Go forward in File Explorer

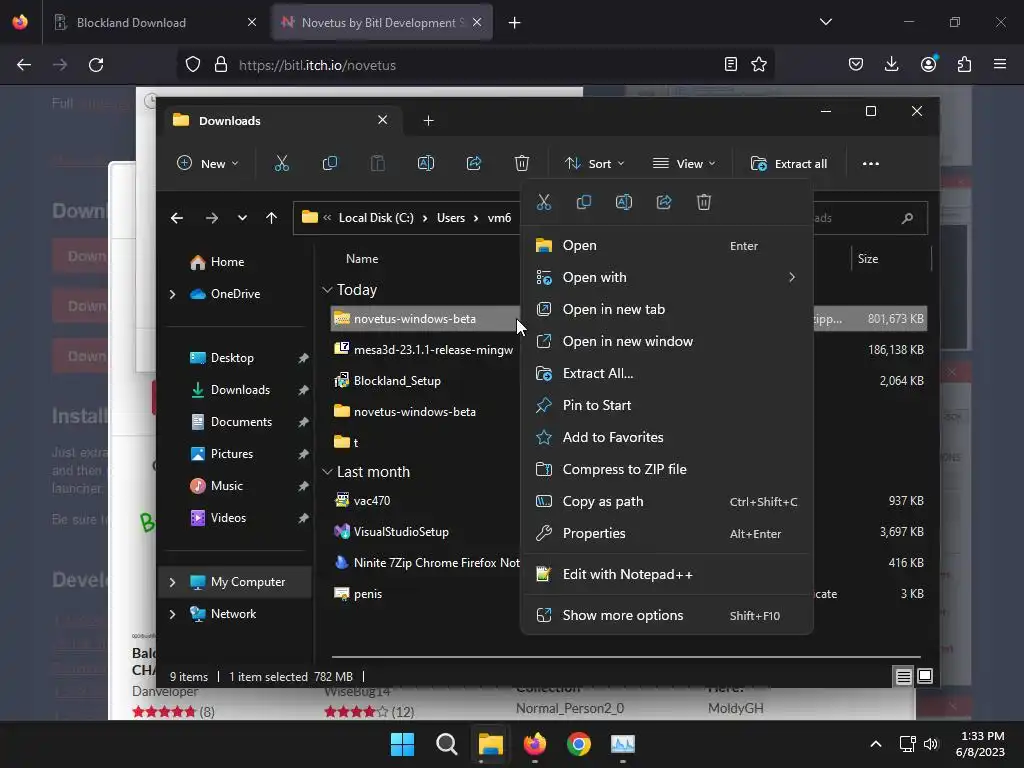coord(212,218)
